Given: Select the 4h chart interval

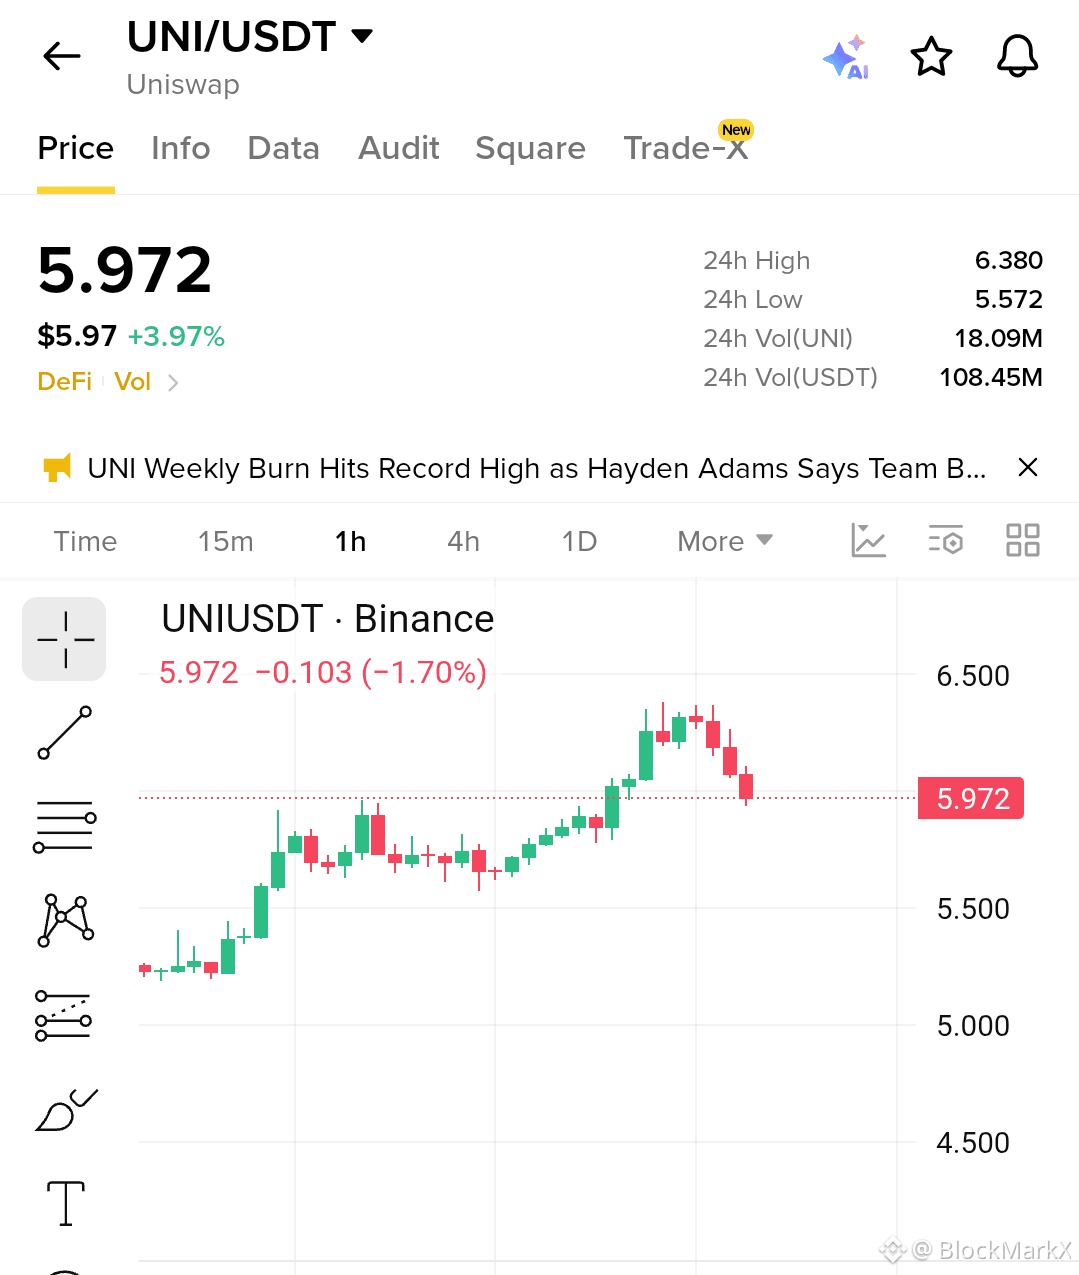Looking at the screenshot, I should click(x=463, y=541).
